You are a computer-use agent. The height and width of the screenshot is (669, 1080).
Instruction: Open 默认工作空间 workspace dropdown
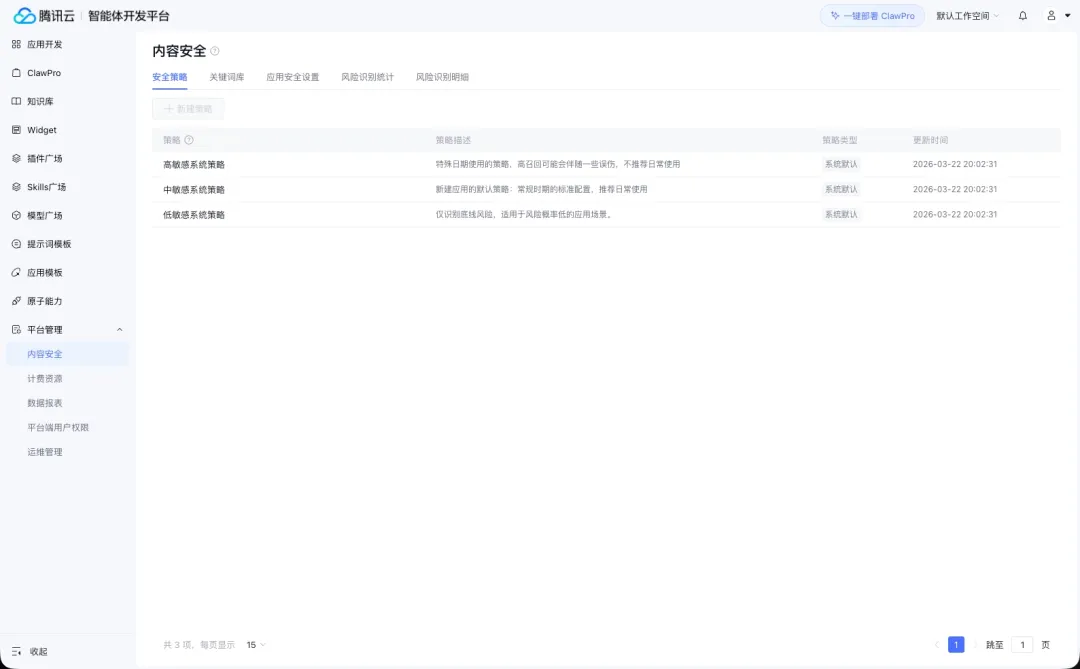point(967,16)
